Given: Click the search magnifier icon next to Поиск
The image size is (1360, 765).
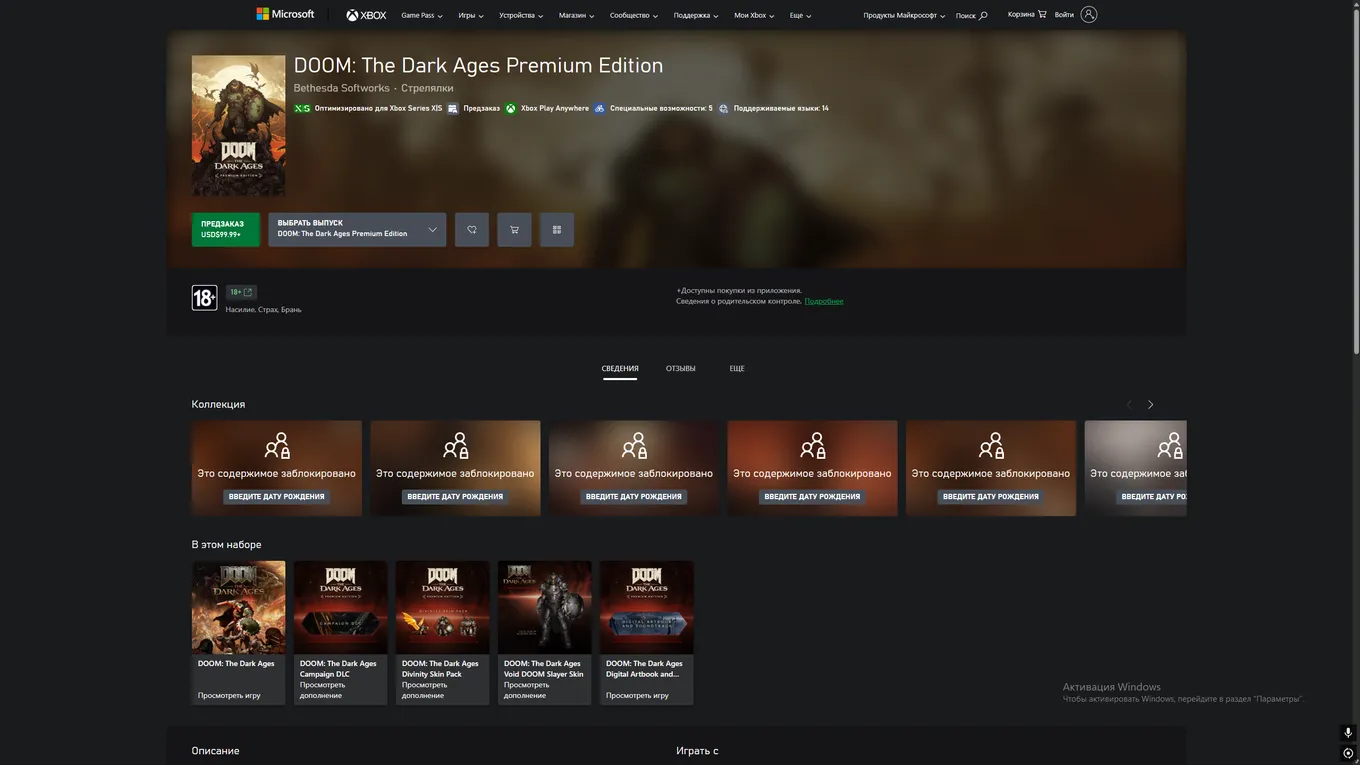Looking at the screenshot, I should coord(983,15).
